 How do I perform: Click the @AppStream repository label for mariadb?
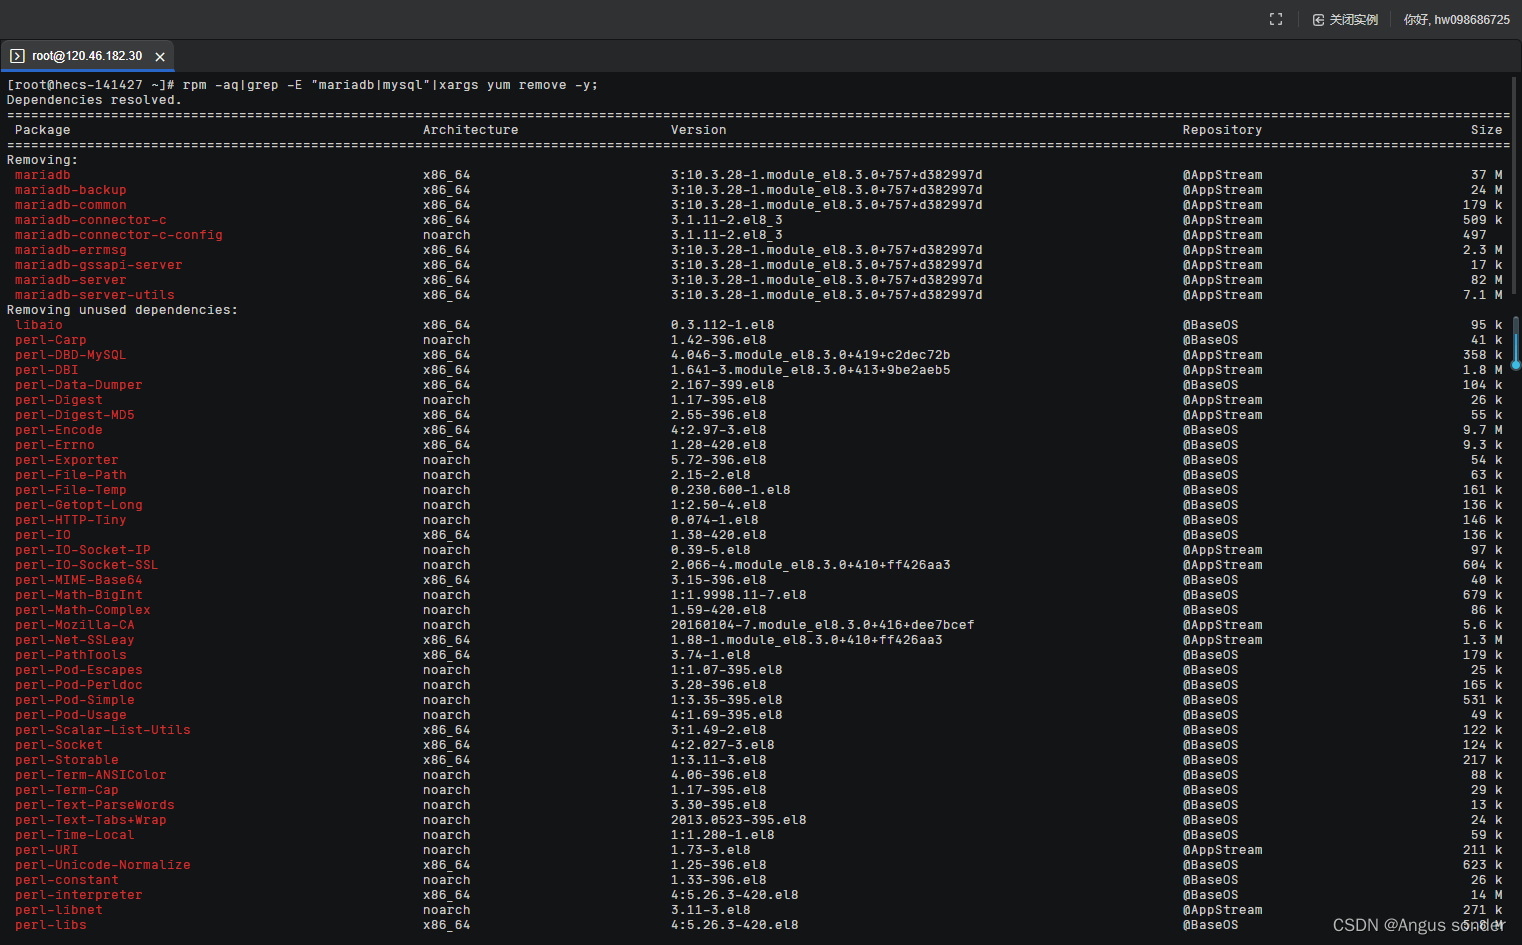coord(1222,174)
